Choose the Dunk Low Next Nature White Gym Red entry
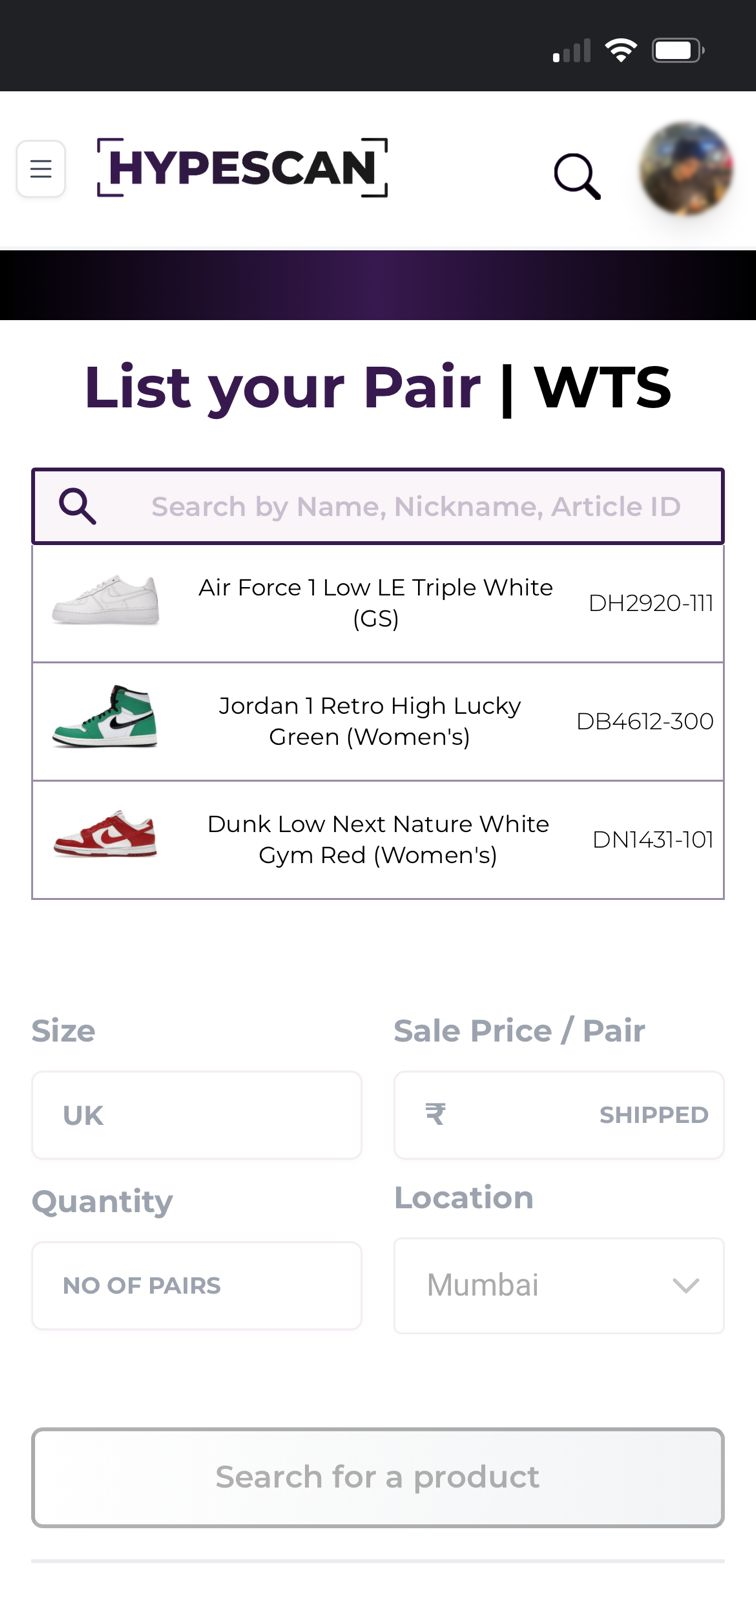The width and height of the screenshot is (756, 1600). tap(377, 839)
